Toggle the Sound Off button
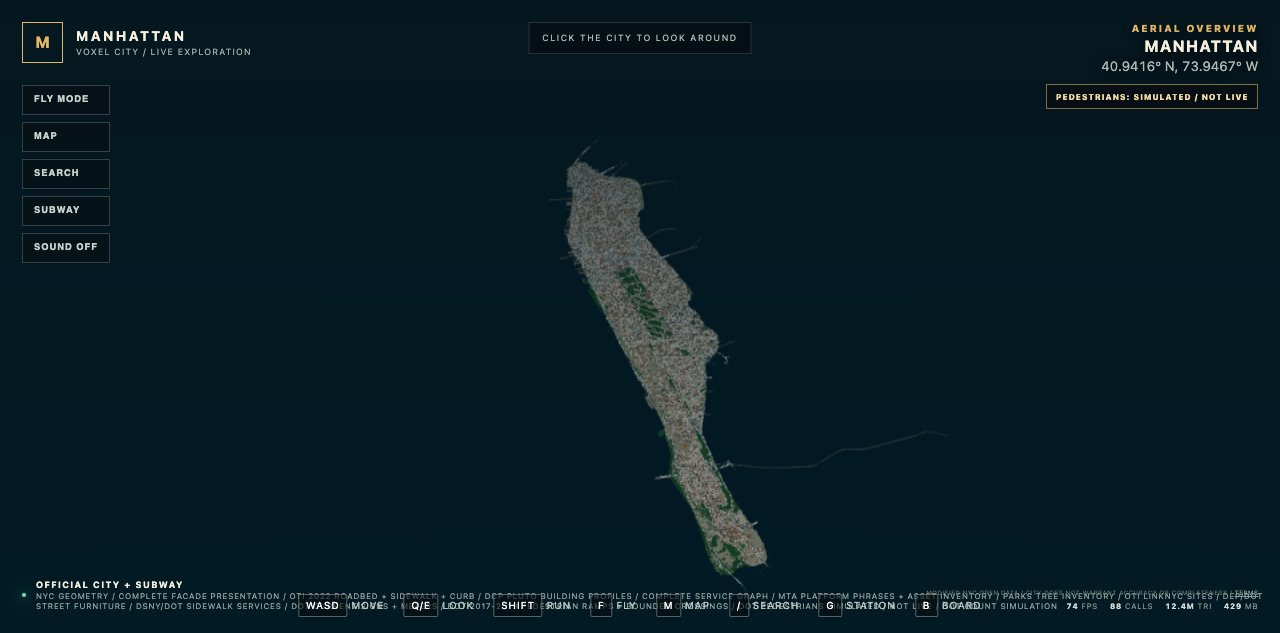The image size is (1280, 633). [x=66, y=248]
